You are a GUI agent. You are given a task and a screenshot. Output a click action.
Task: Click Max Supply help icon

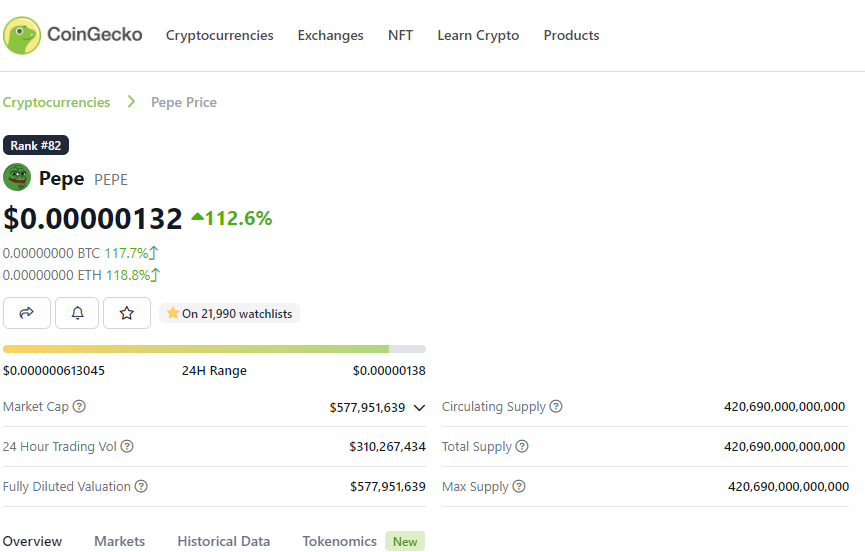pos(519,486)
